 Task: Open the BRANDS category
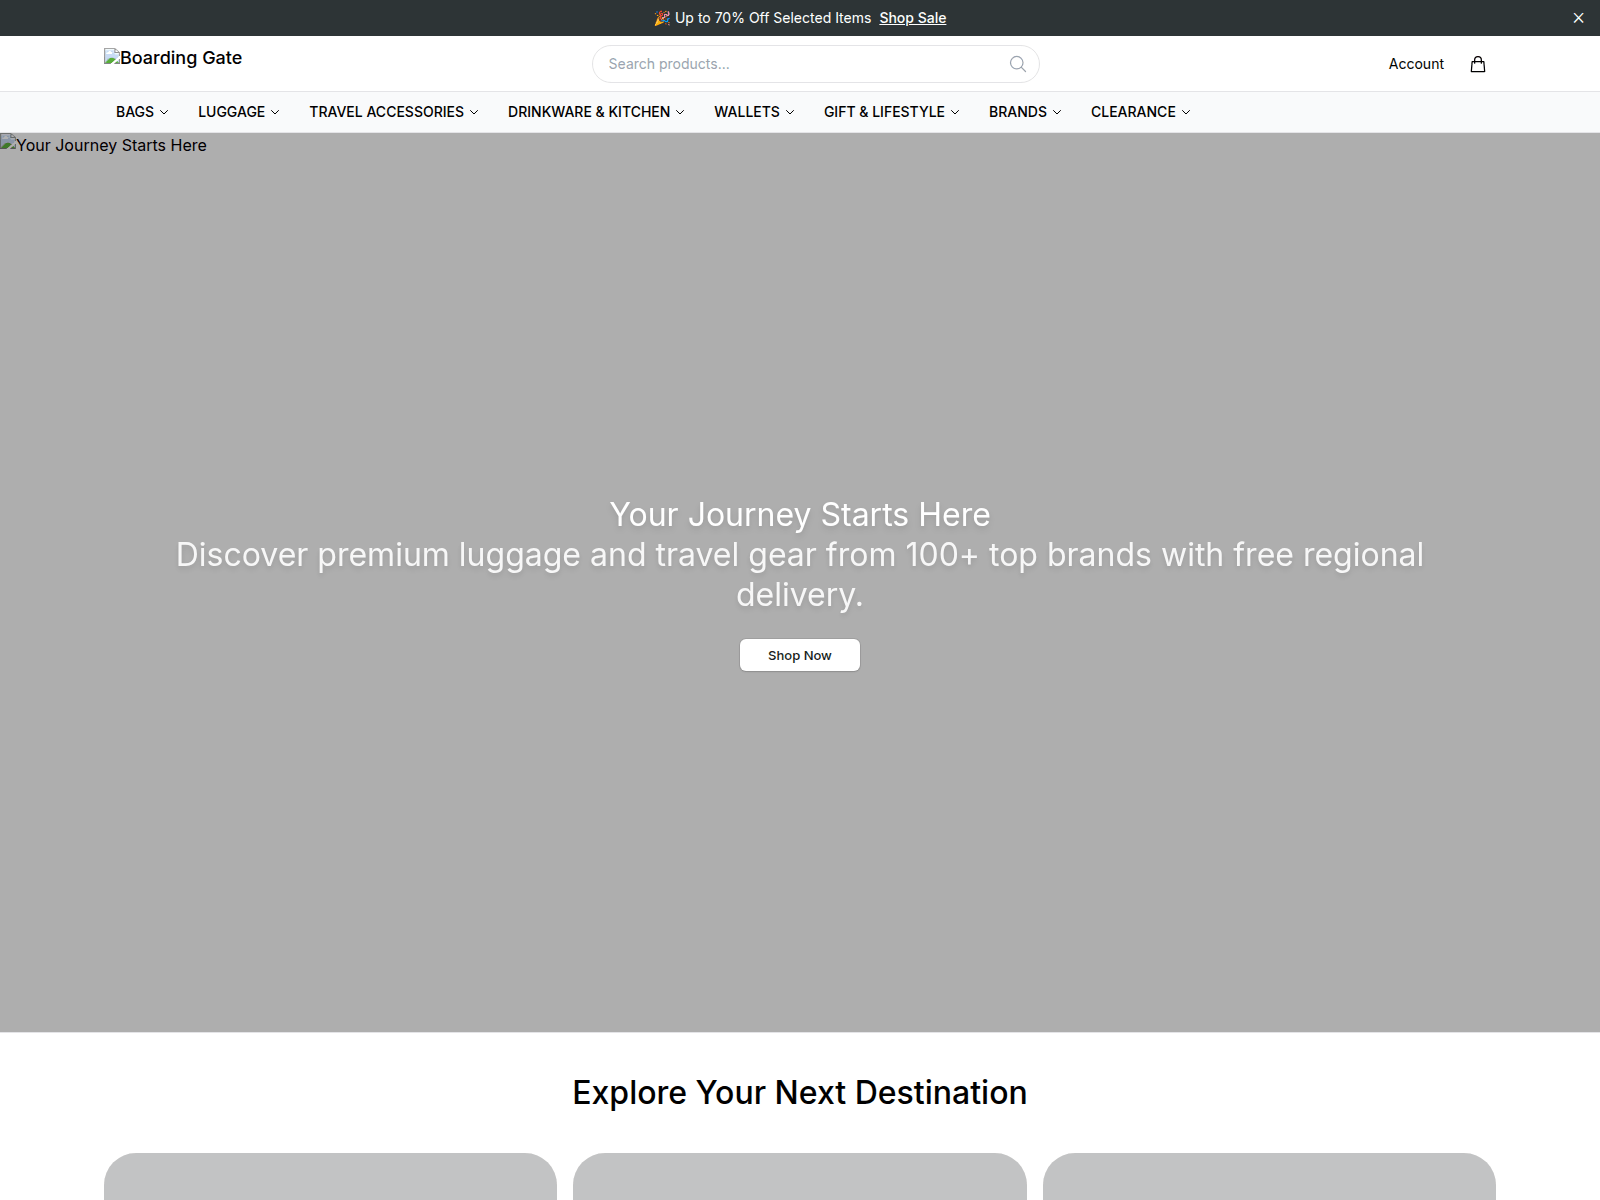pyautogui.click(x=1018, y=112)
